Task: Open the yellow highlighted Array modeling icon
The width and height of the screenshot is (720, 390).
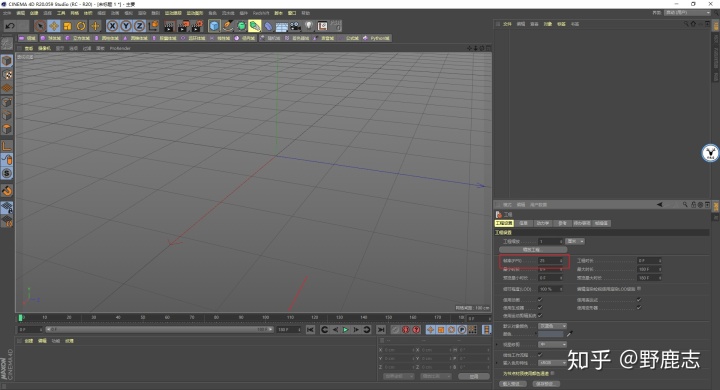Action: point(255,26)
